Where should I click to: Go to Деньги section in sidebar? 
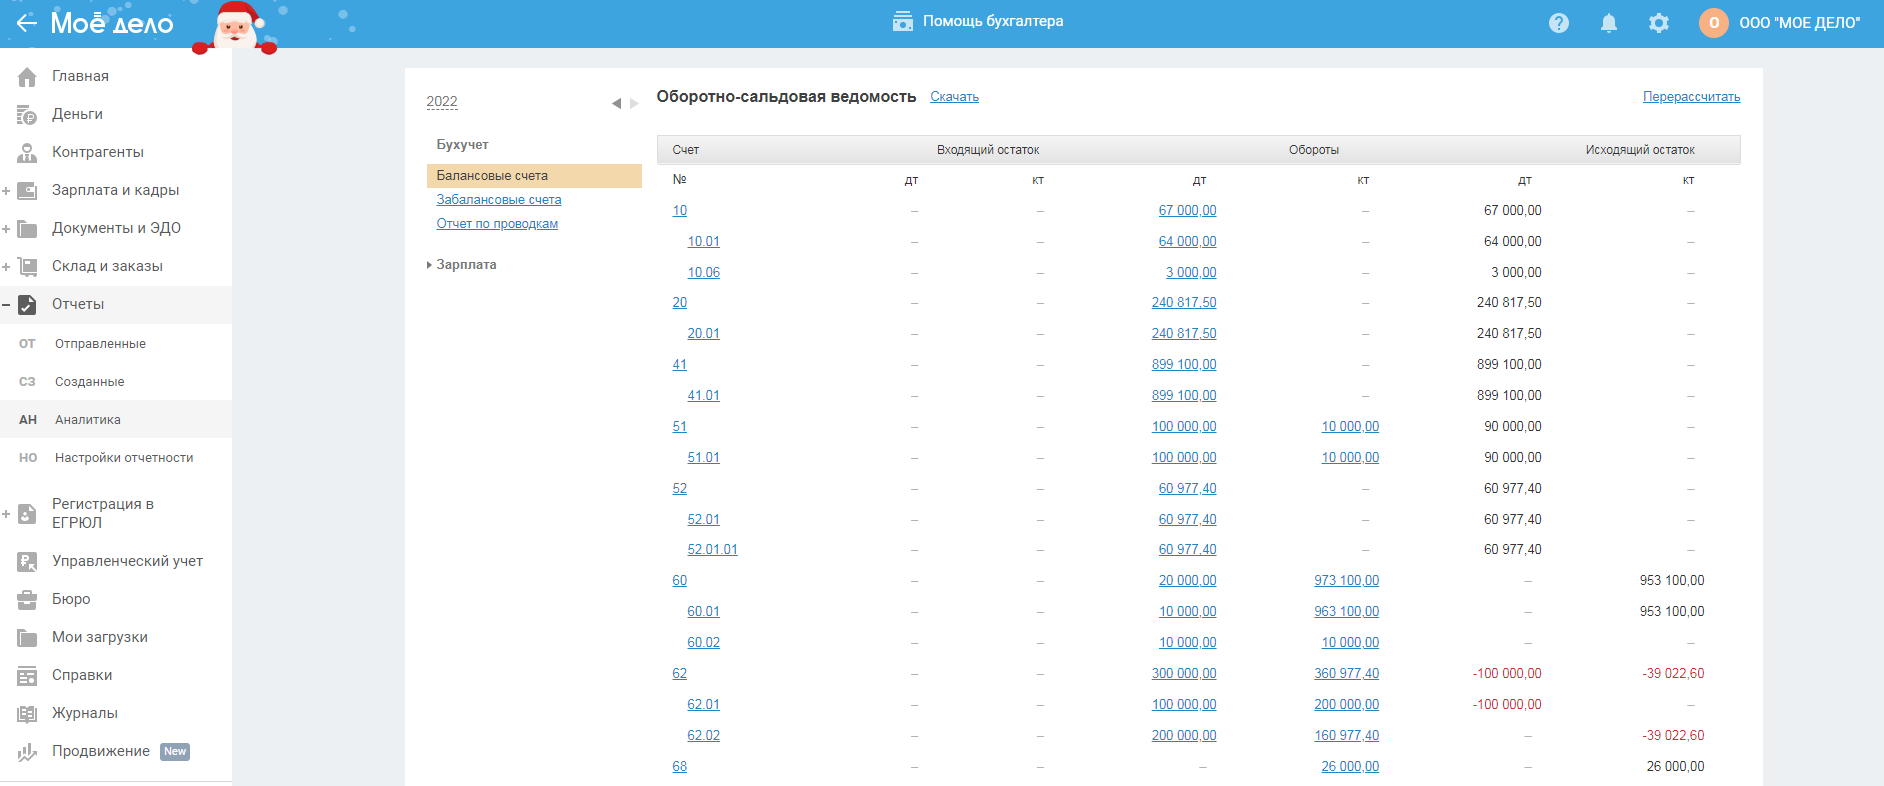[x=77, y=114]
